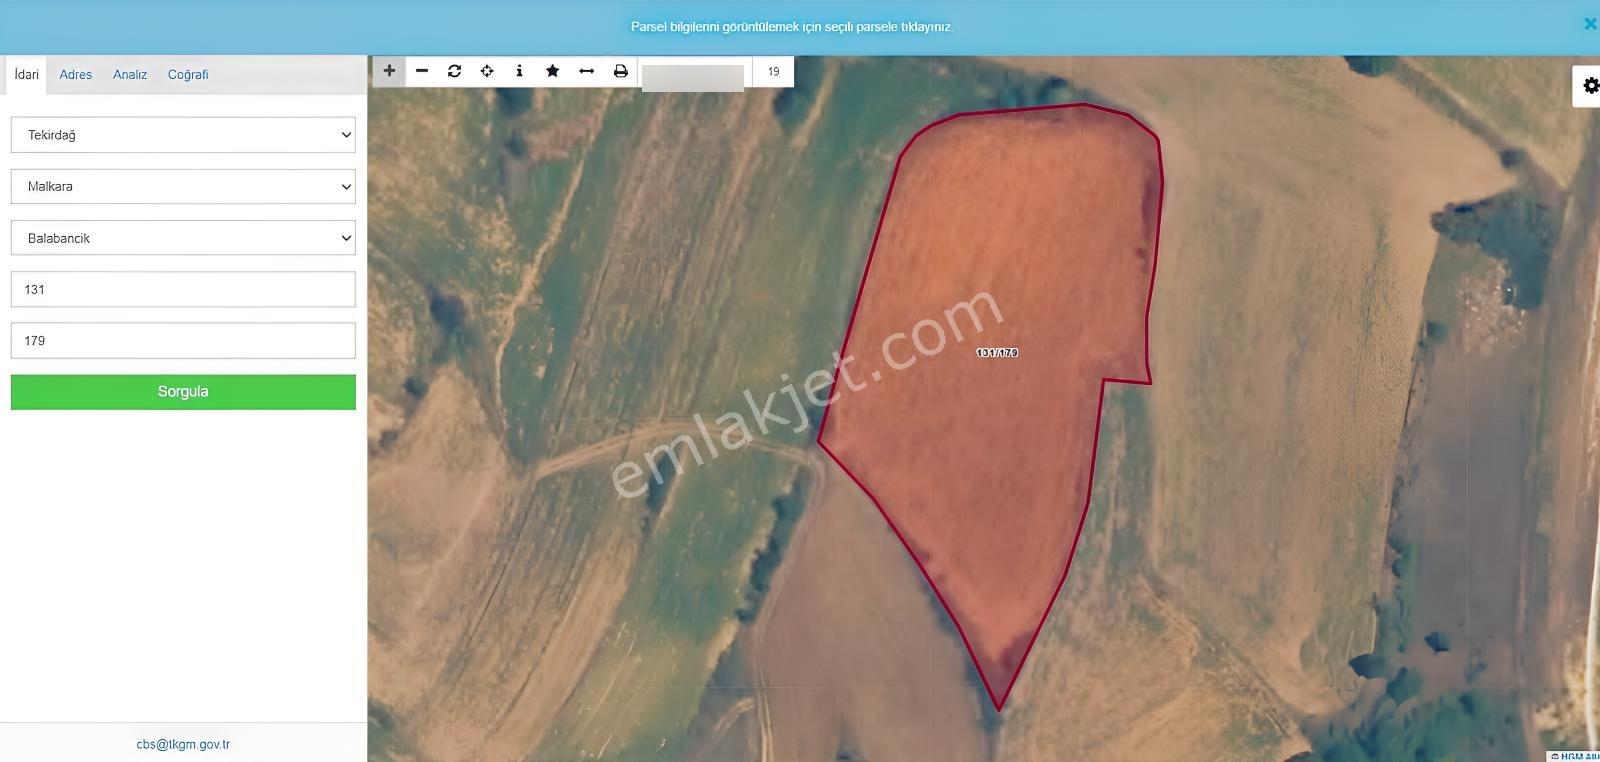Focus the parcel number field showing 179

coord(183,340)
